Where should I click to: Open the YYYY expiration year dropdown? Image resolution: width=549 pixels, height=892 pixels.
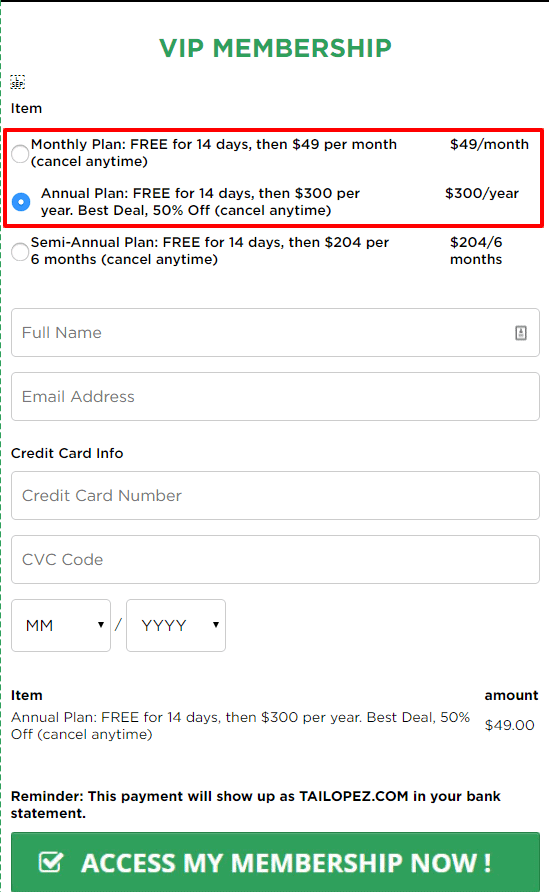coord(176,625)
